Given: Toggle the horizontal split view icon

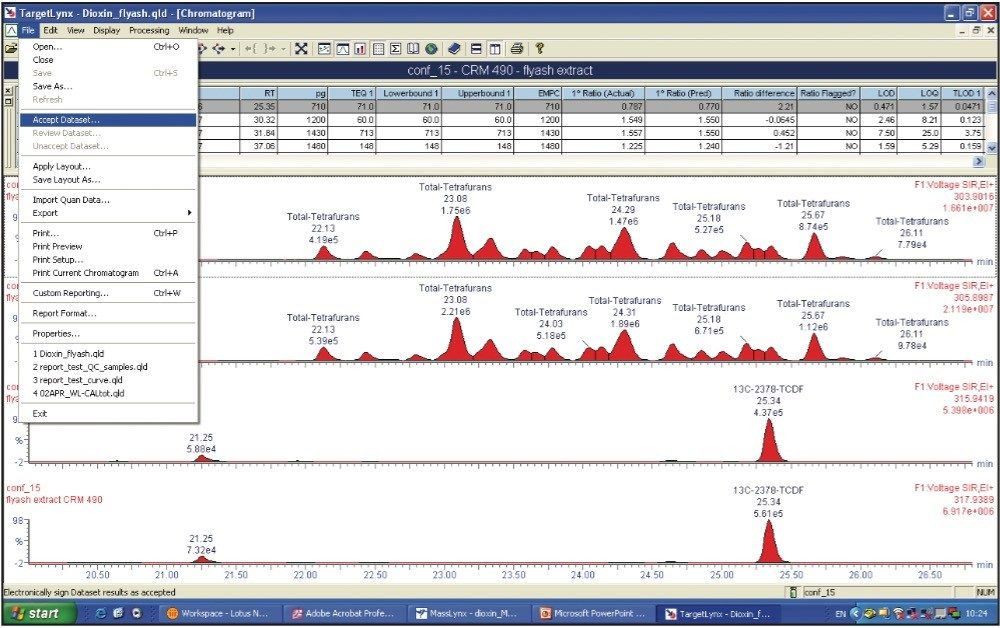Looking at the screenshot, I should coord(475,48).
